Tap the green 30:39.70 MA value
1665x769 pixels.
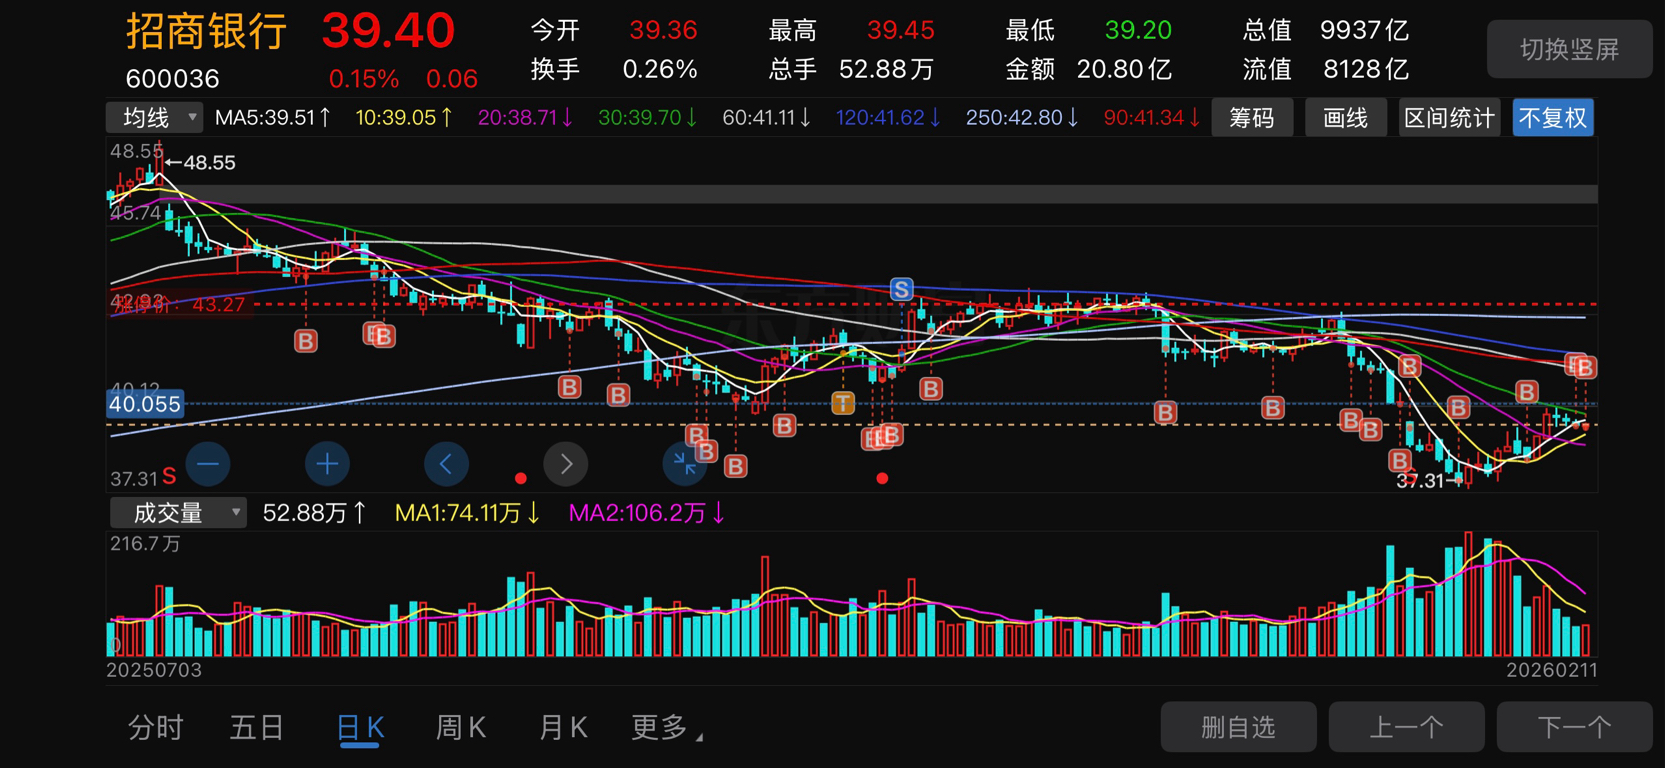click(x=647, y=118)
